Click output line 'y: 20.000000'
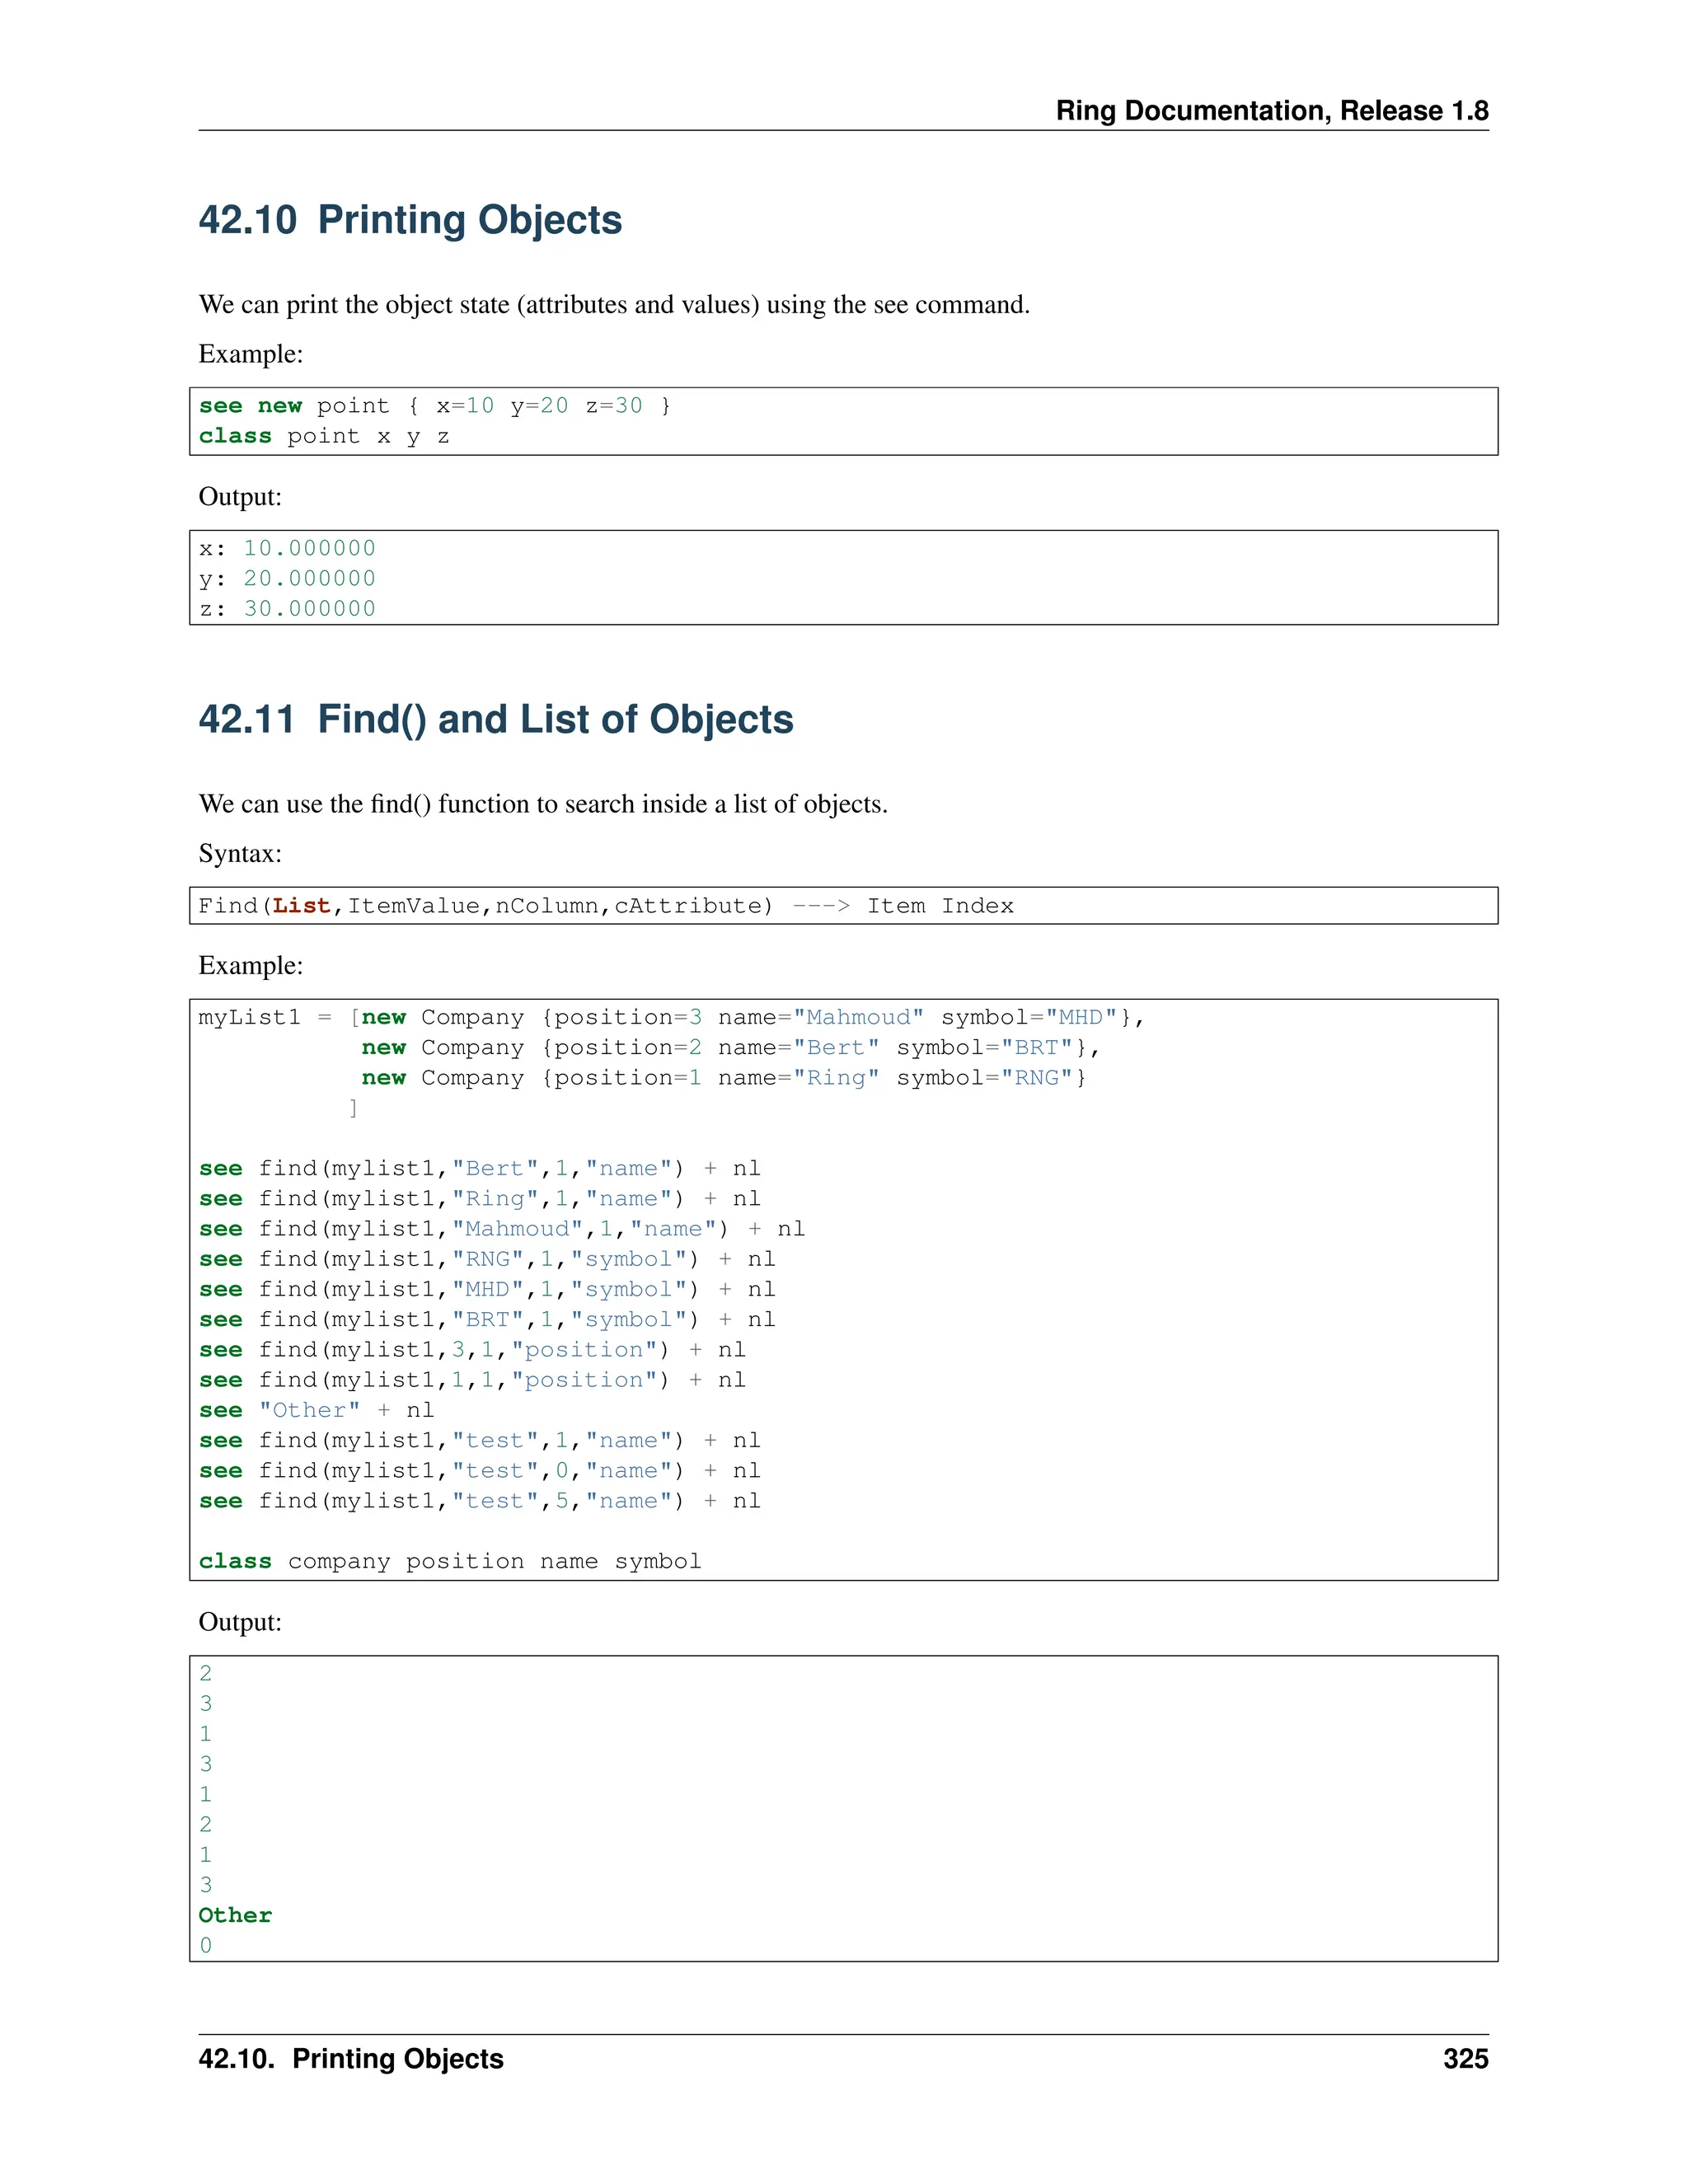Image resolution: width=1688 pixels, height=2184 pixels. click(x=287, y=578)
